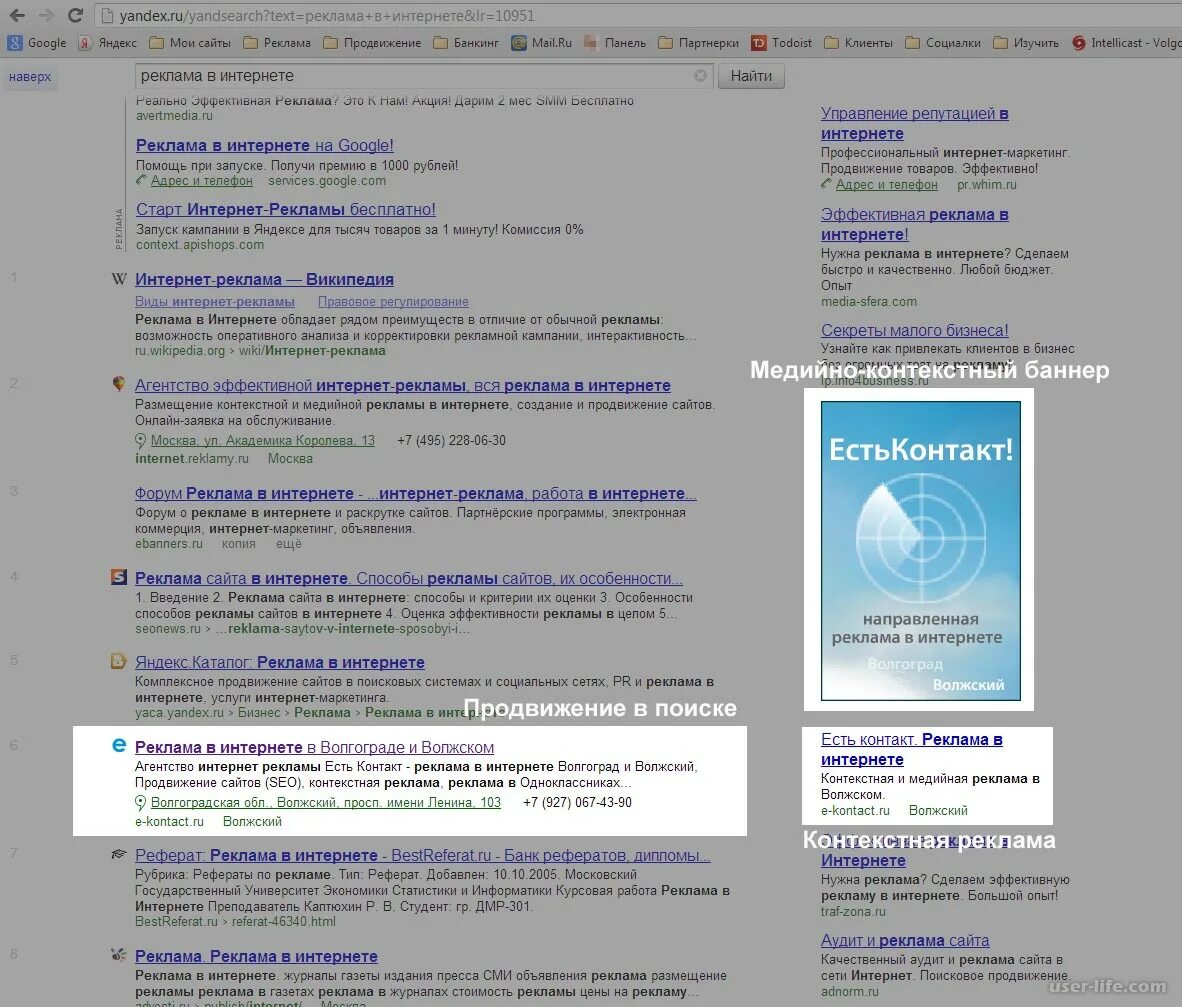Open the Google bookmark
The width and height of the screenshot is (1182, 1007).
(x=37, y=43)
